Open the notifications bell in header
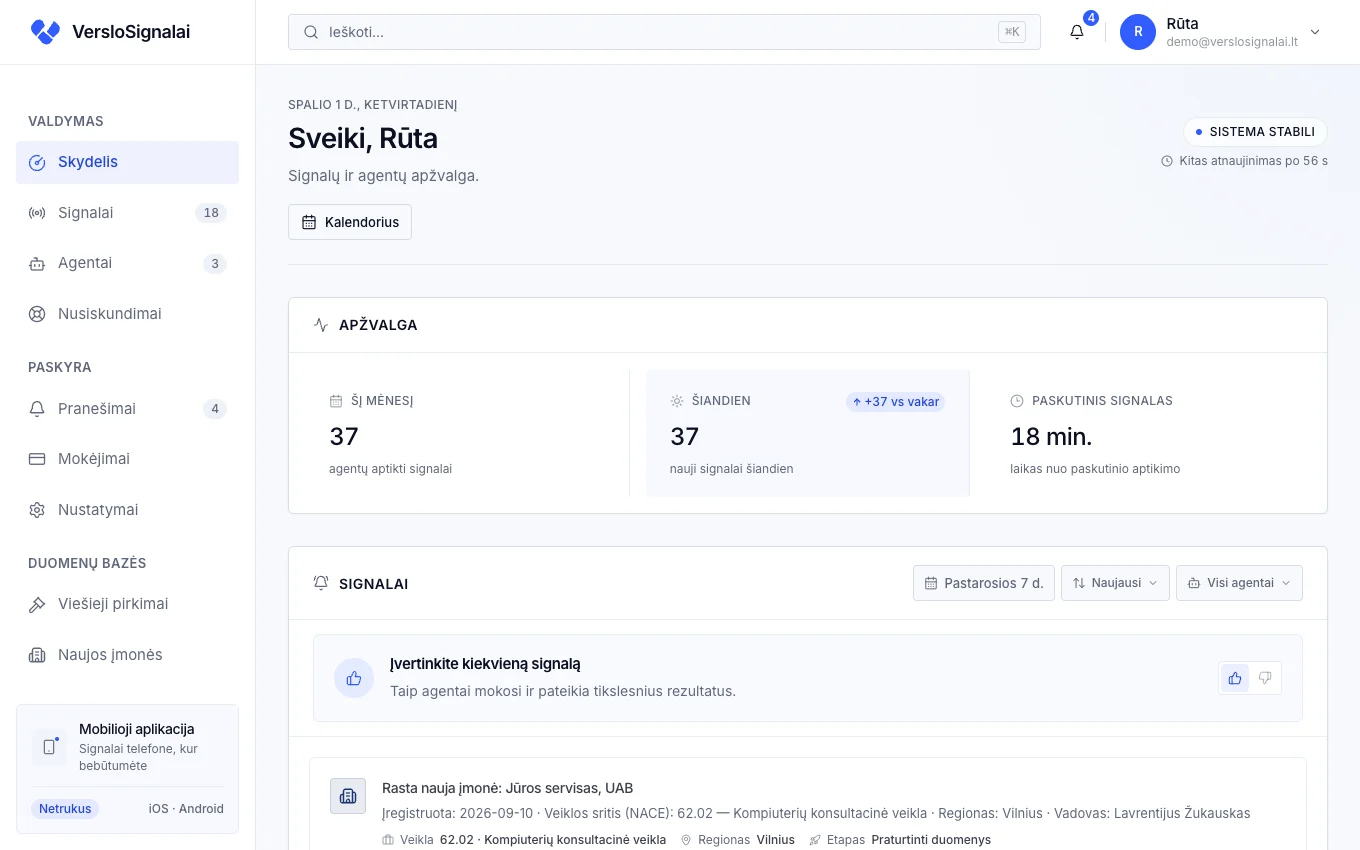The height and width of the screenshot is (850, 1360). click(x=1077, y=32)
